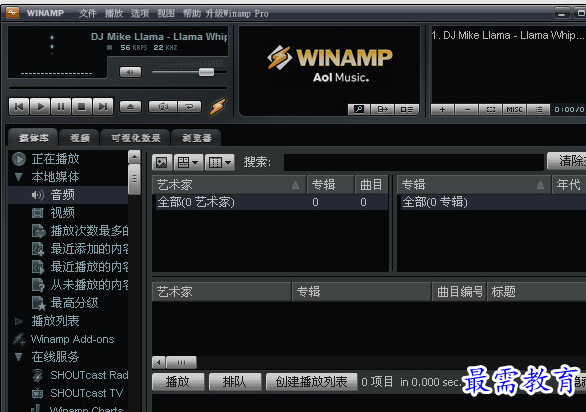Open the 播放 menu

114,13
